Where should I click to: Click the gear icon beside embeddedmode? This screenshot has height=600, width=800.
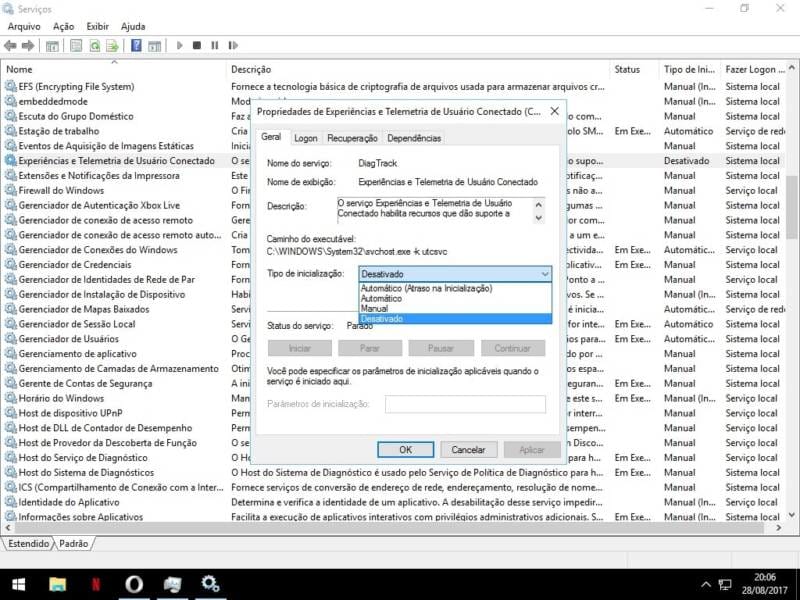pyautogui.click(x=10, y=102)
